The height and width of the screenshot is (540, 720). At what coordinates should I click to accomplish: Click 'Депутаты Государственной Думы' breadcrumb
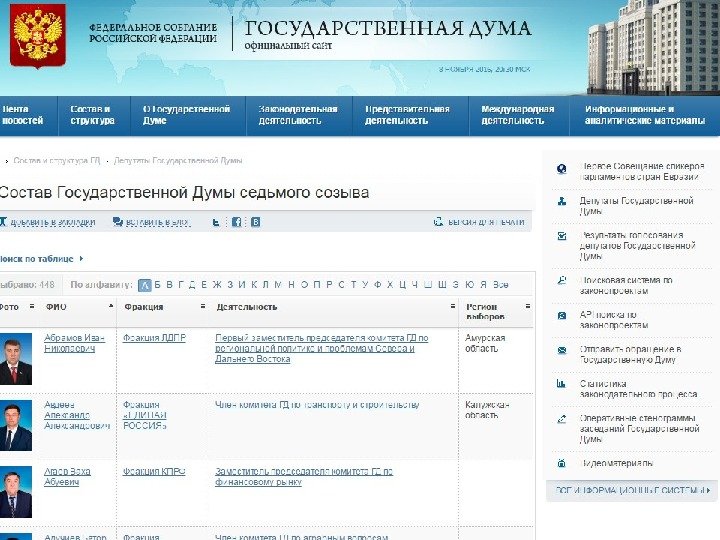(x=178, y=161)
